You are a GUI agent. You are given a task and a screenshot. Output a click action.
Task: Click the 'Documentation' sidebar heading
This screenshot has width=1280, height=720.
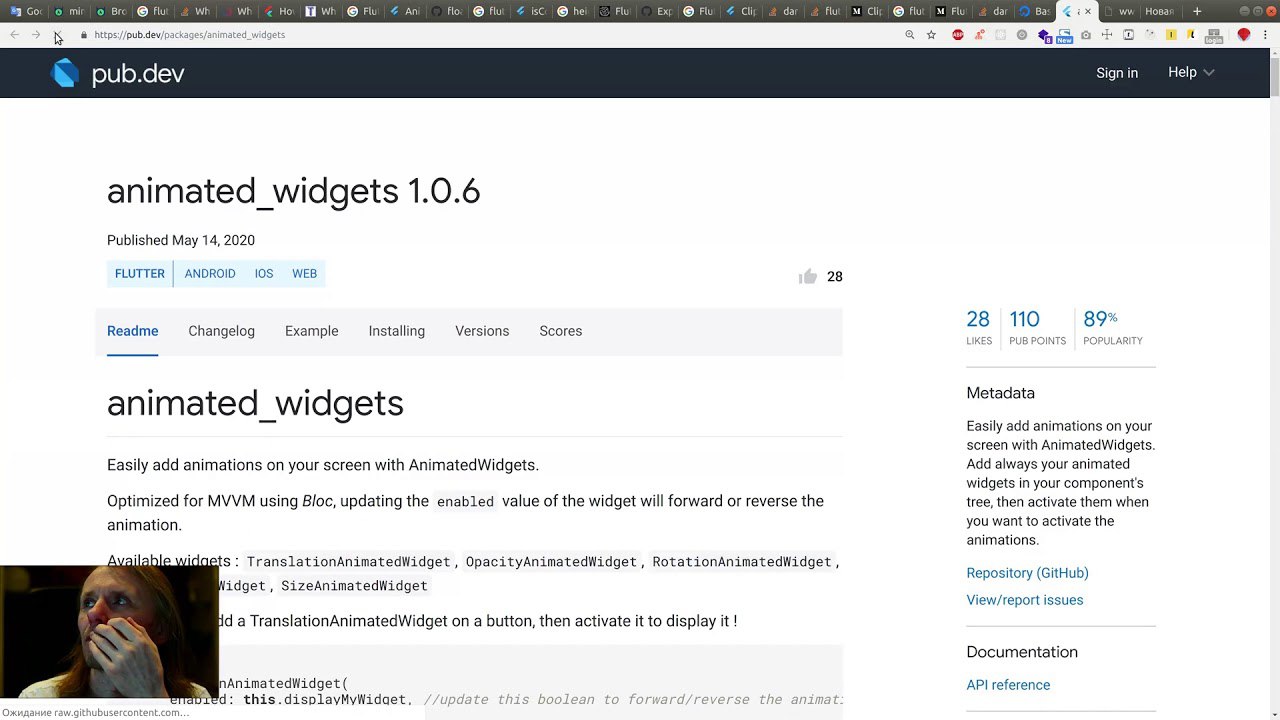point(1022,652)
